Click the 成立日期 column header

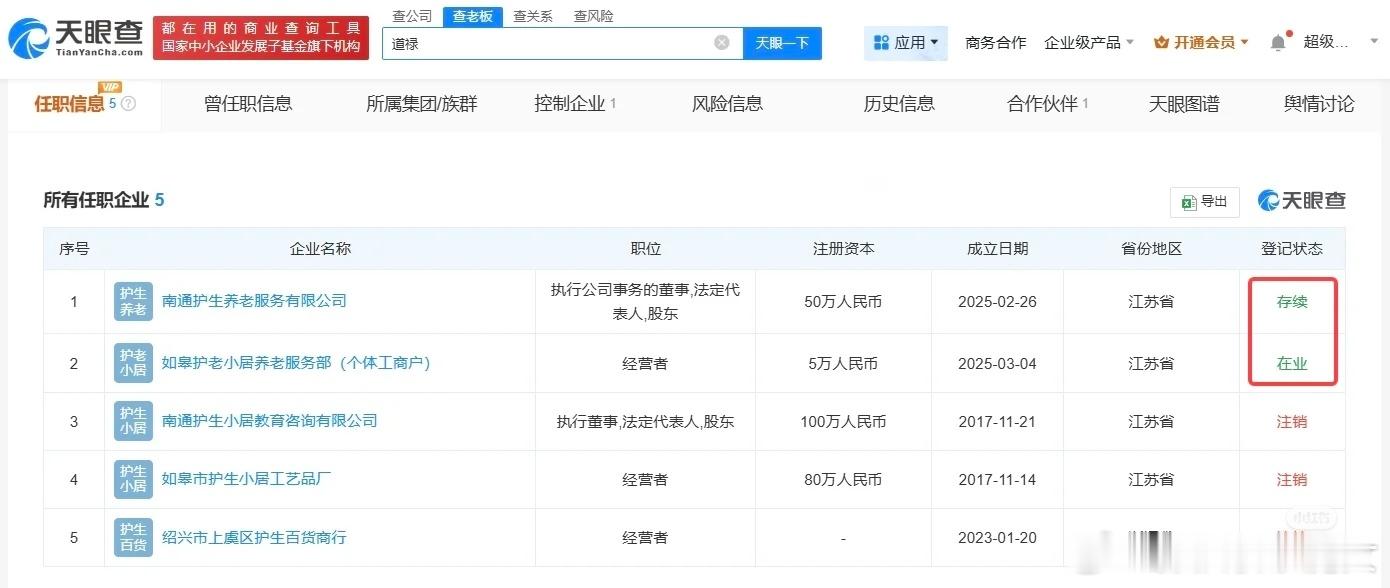coord(997,248)
